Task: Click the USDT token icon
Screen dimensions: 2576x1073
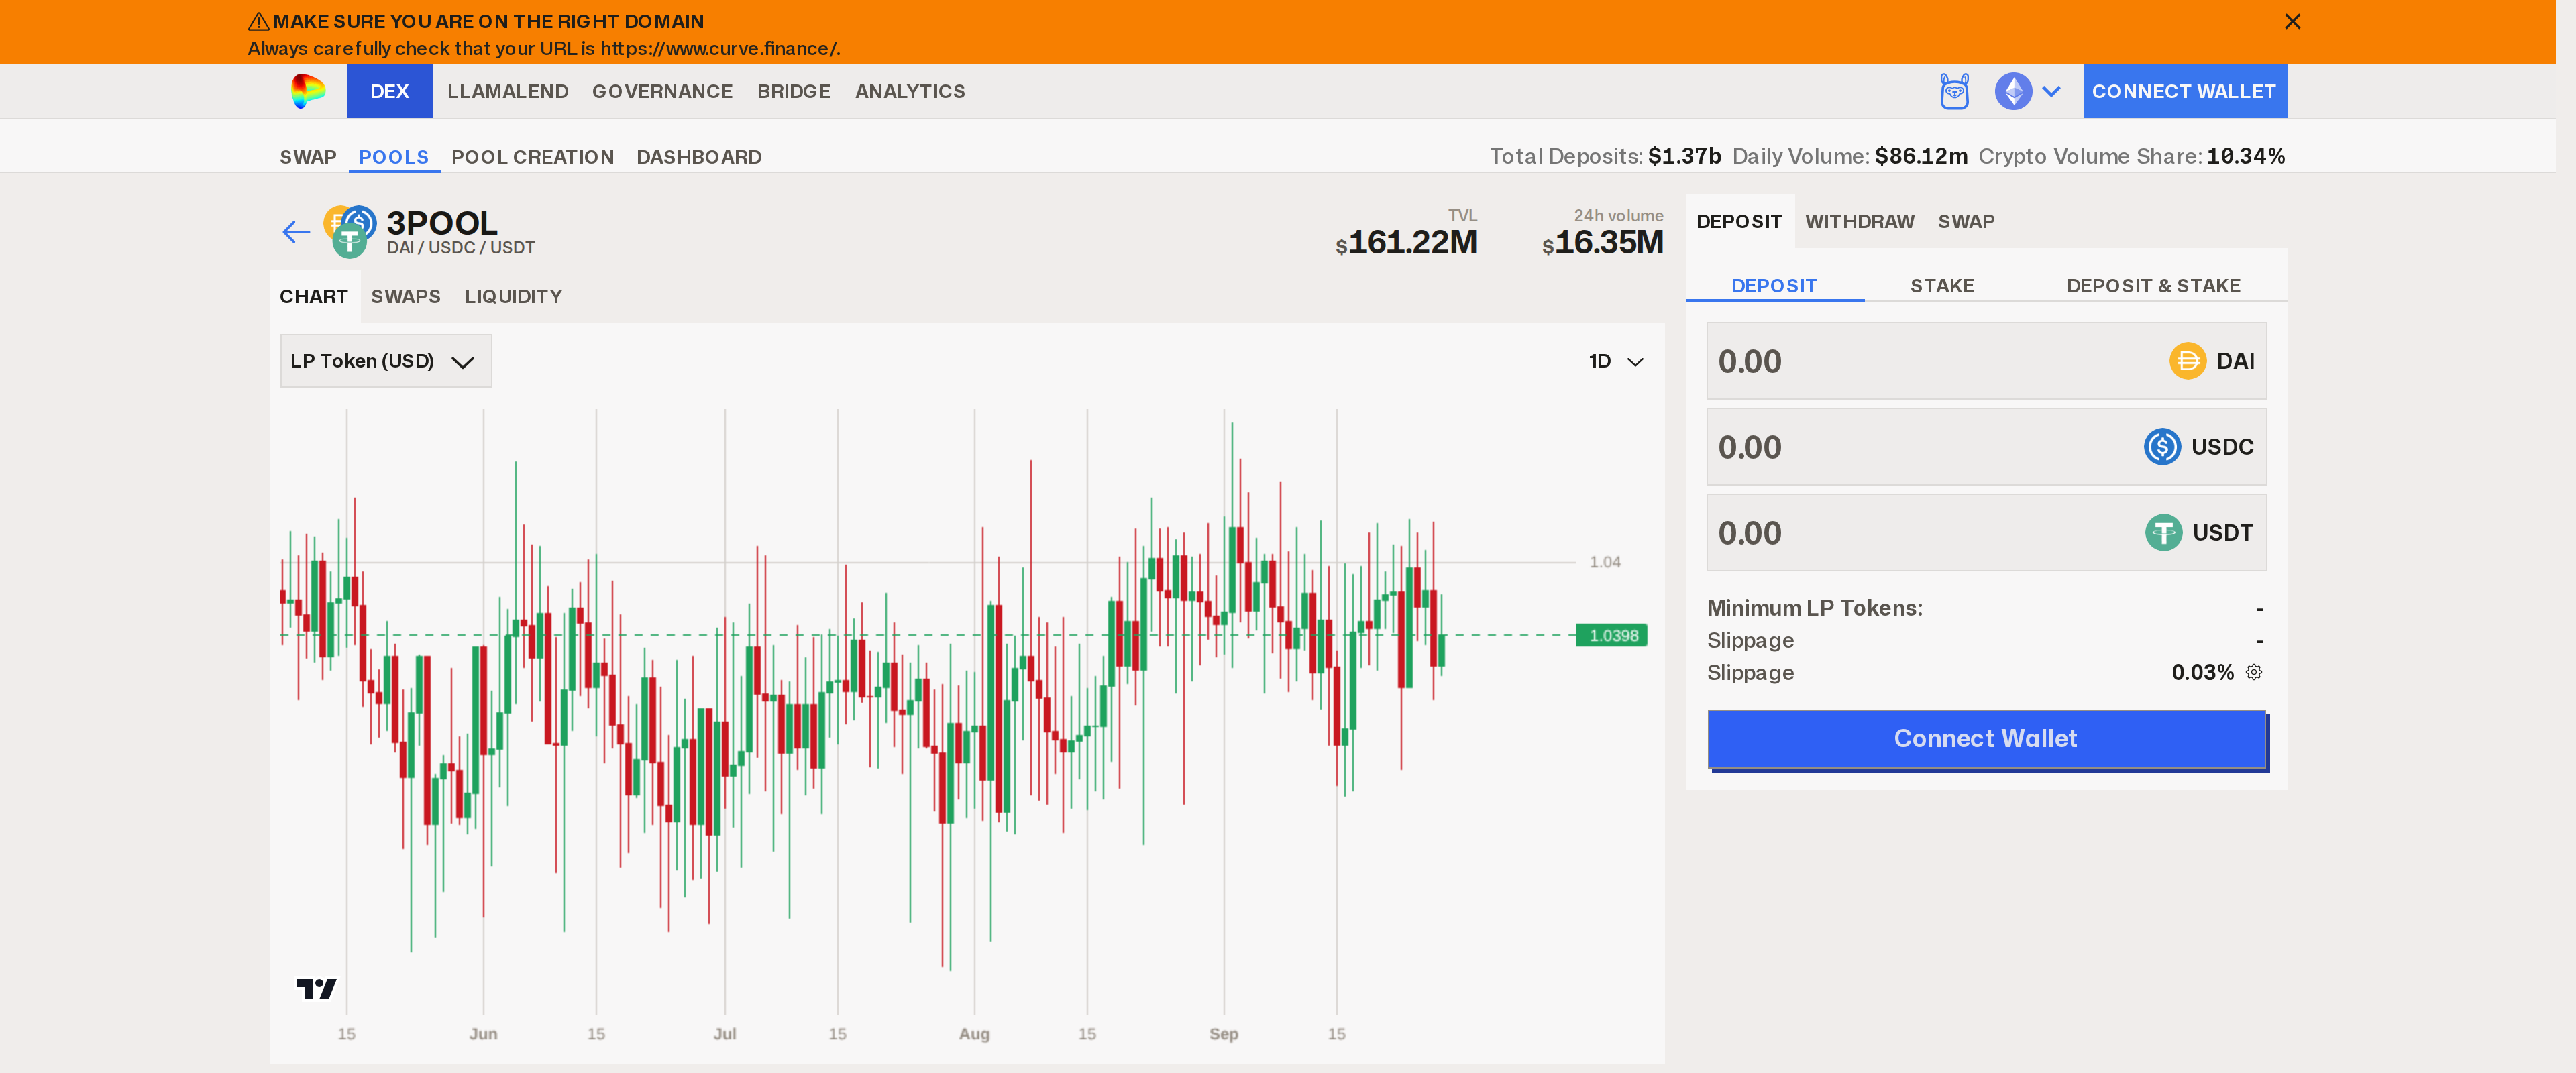Action: coord(2163,533)
